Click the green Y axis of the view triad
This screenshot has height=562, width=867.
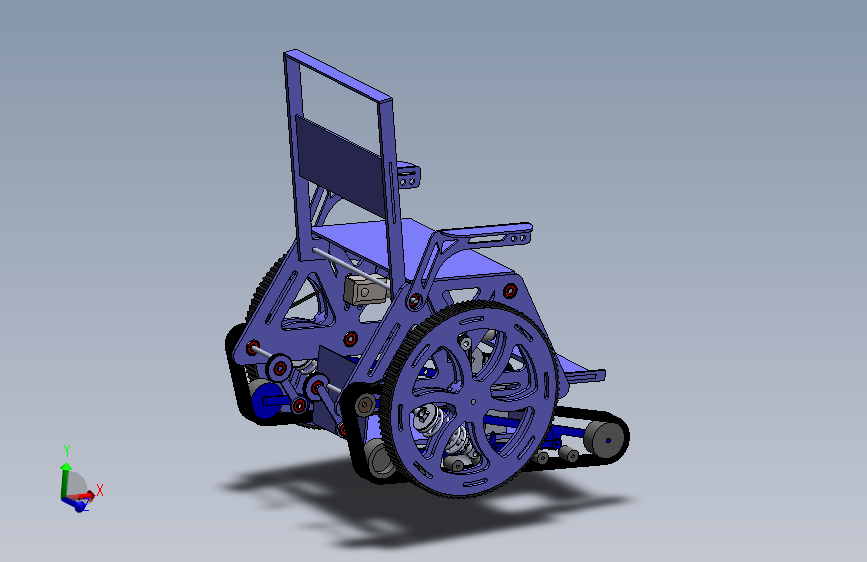(x=65, y=480)
